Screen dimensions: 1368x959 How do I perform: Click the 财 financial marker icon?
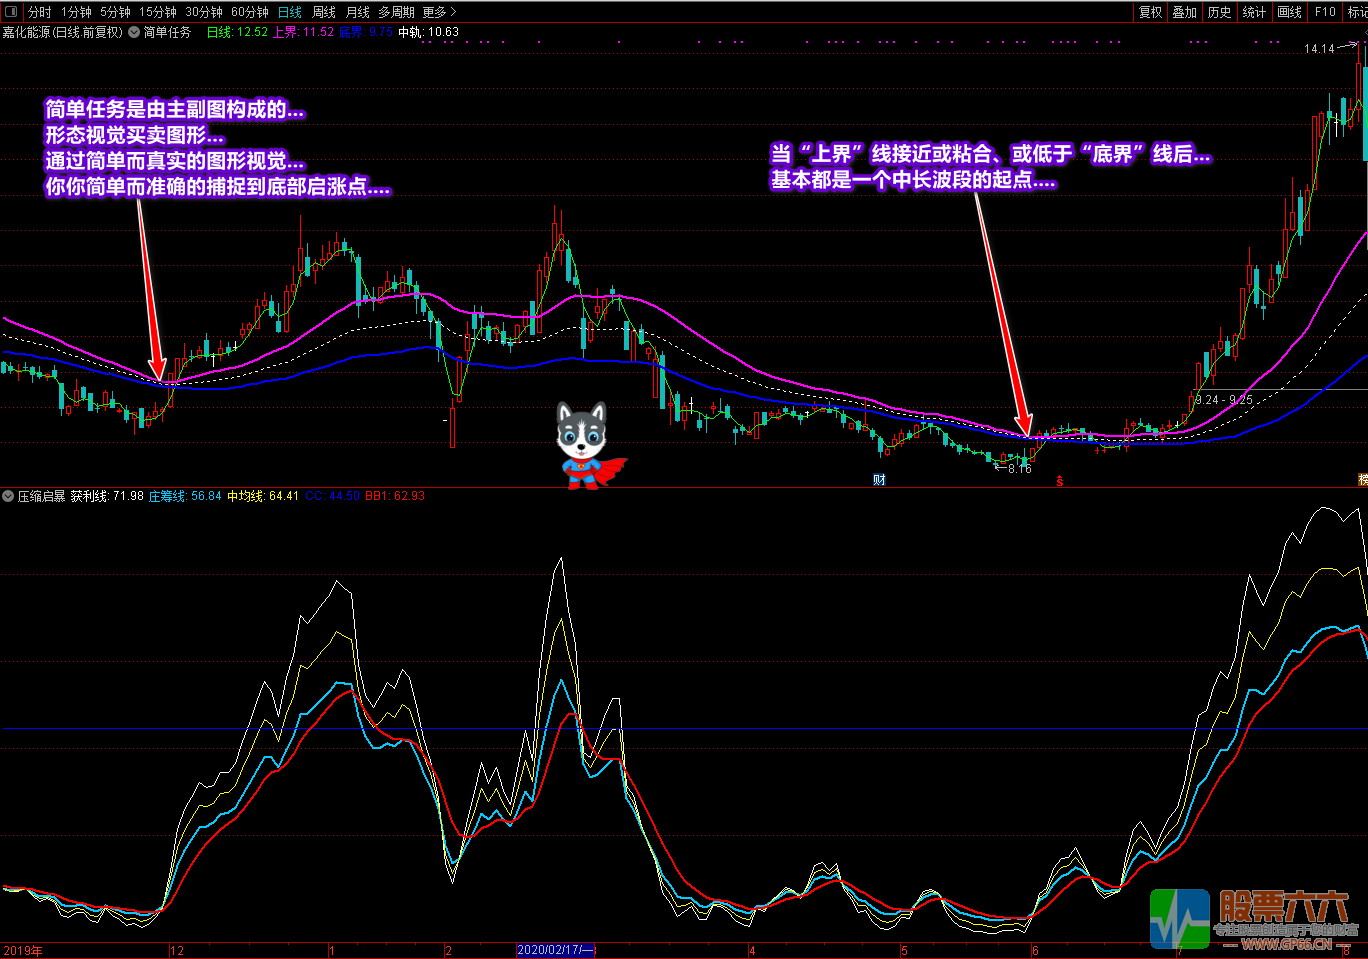879,480
